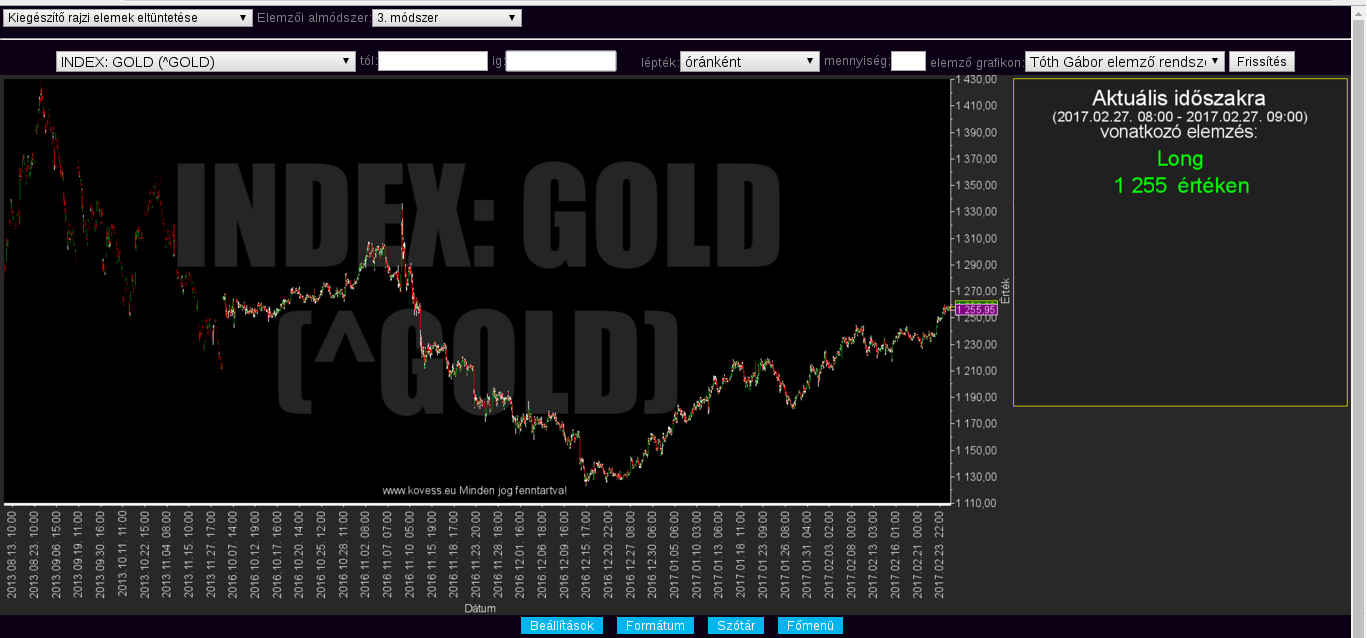
Task: Open the Beállítások settings page
Action: pos(562,626)
